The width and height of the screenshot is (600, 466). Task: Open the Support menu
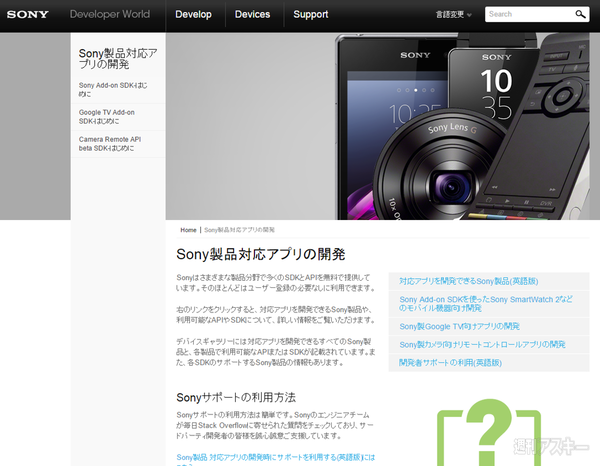[311, 15]
